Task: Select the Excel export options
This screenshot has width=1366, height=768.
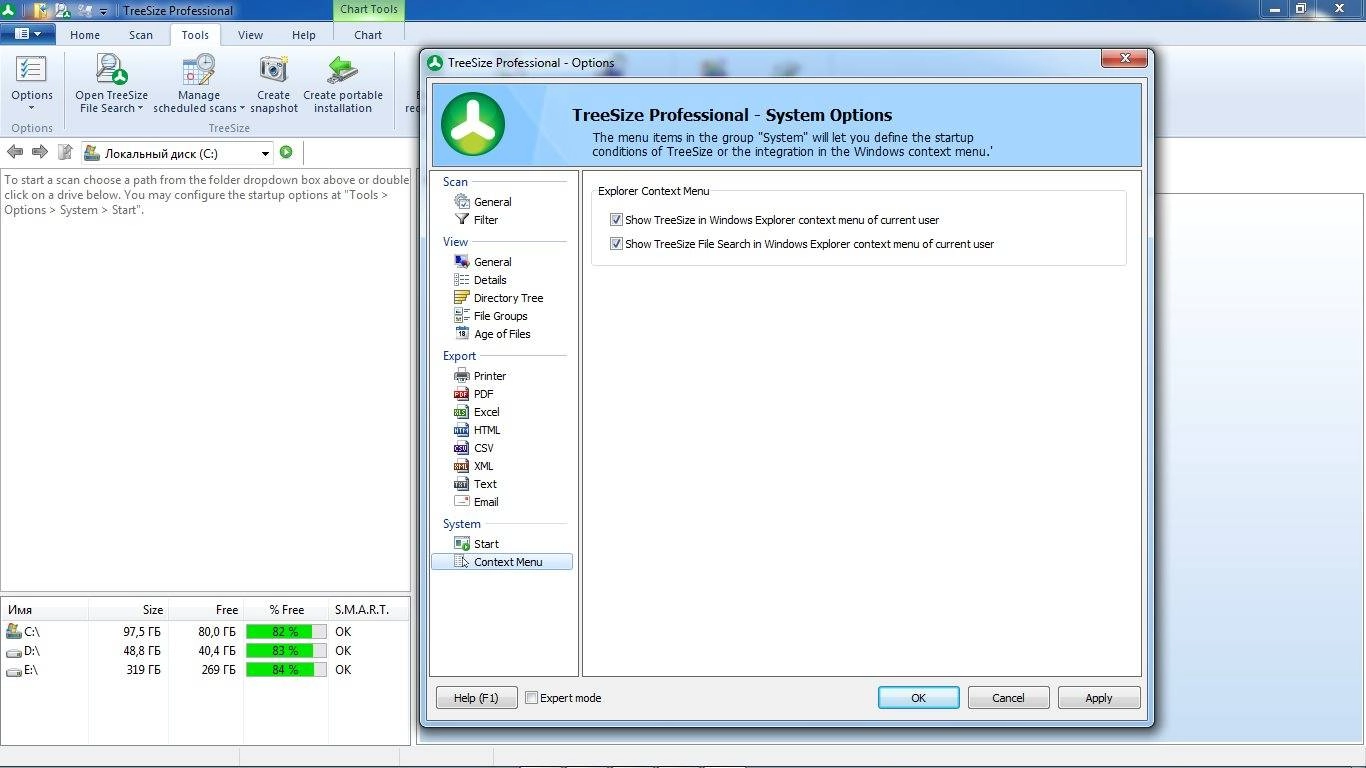Action: click(477, 412)
